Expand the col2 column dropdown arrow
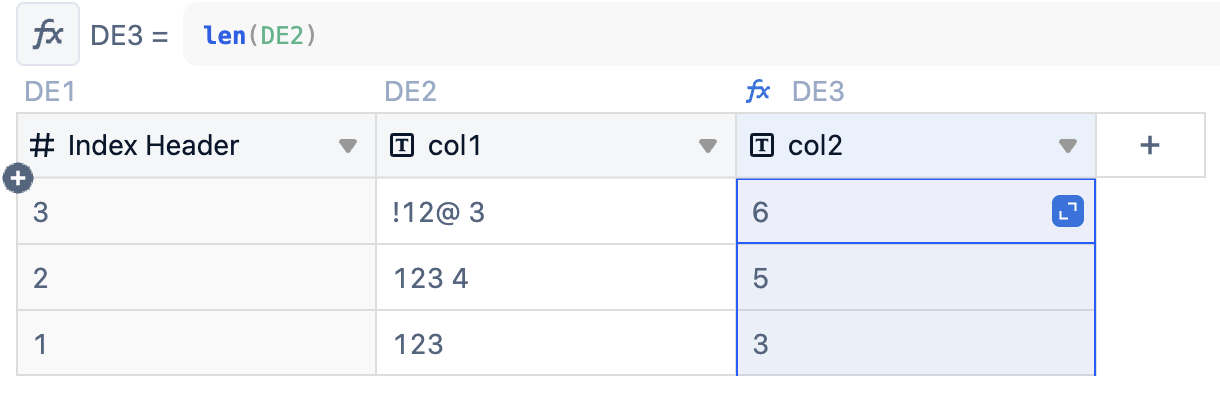Screen dimensions: 1220x394 click(1068, 146)
